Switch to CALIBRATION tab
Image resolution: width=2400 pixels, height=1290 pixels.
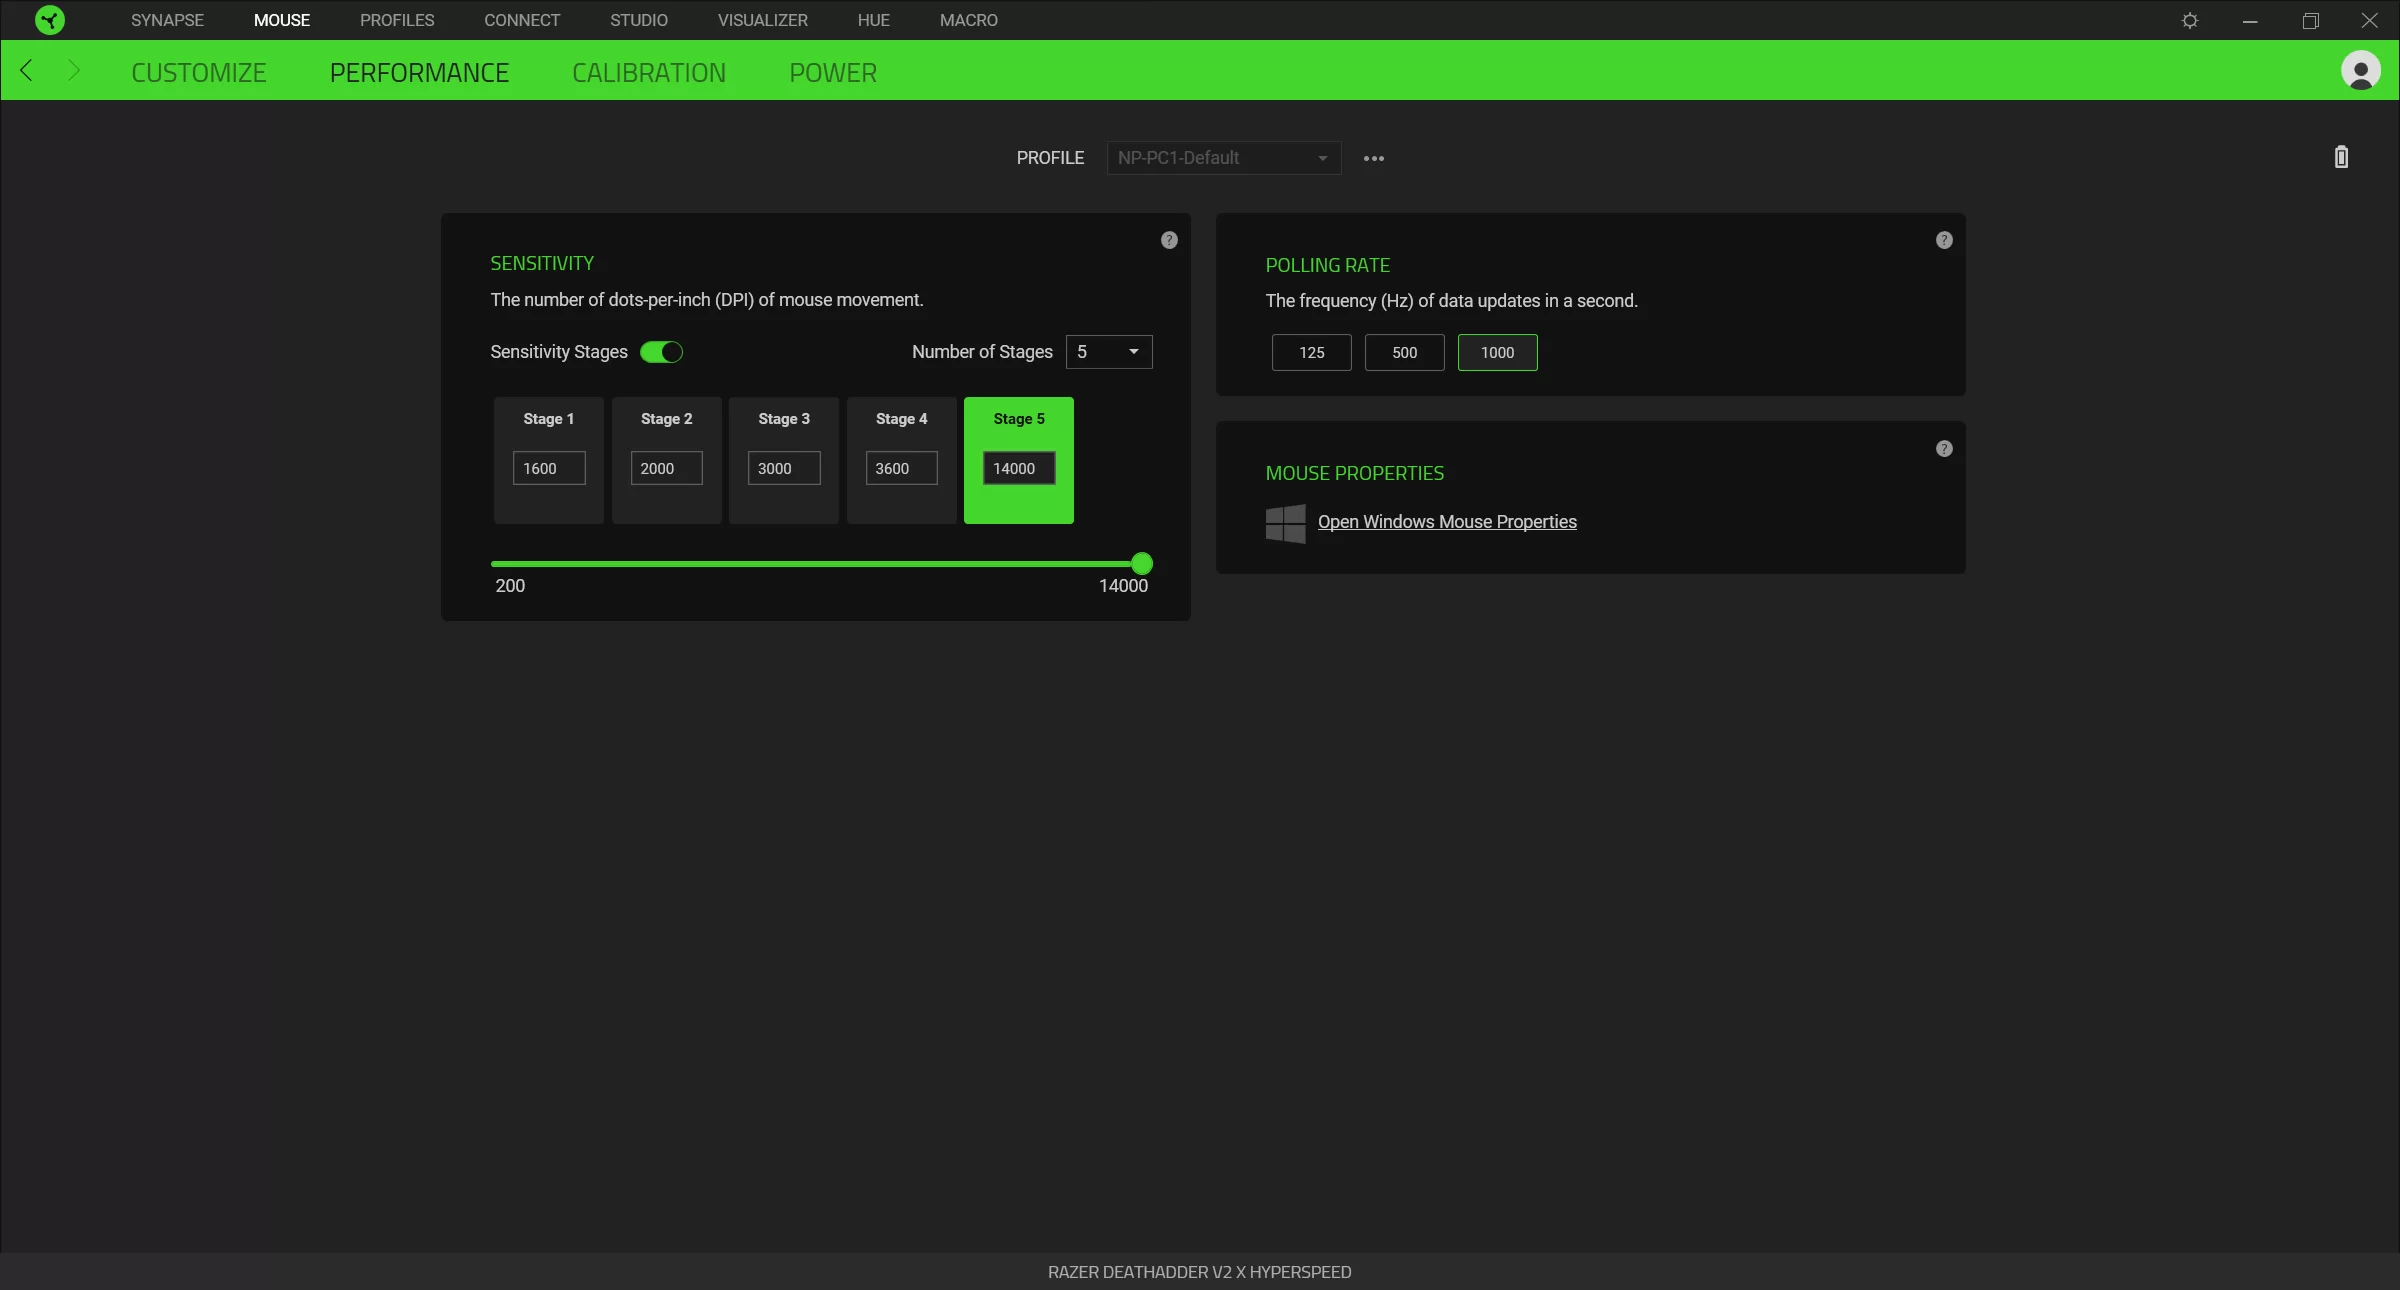649,73
